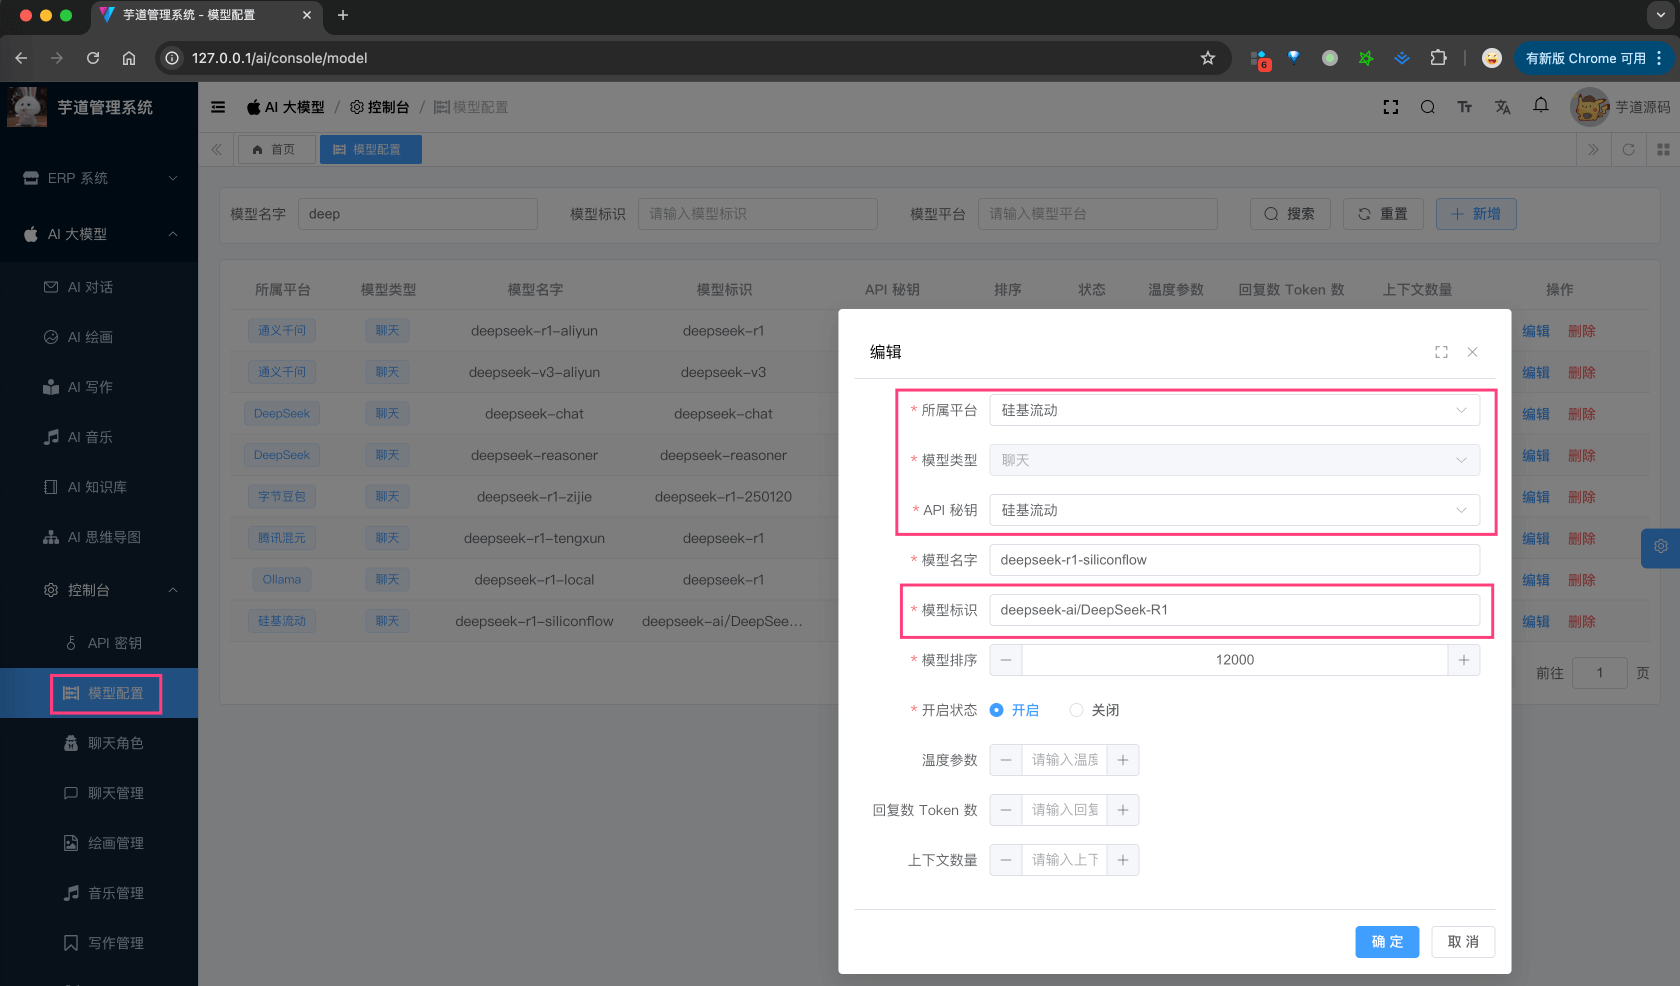The image size is (1680, 986).
Task: Open the notification bell
Action: point(1541,105)
